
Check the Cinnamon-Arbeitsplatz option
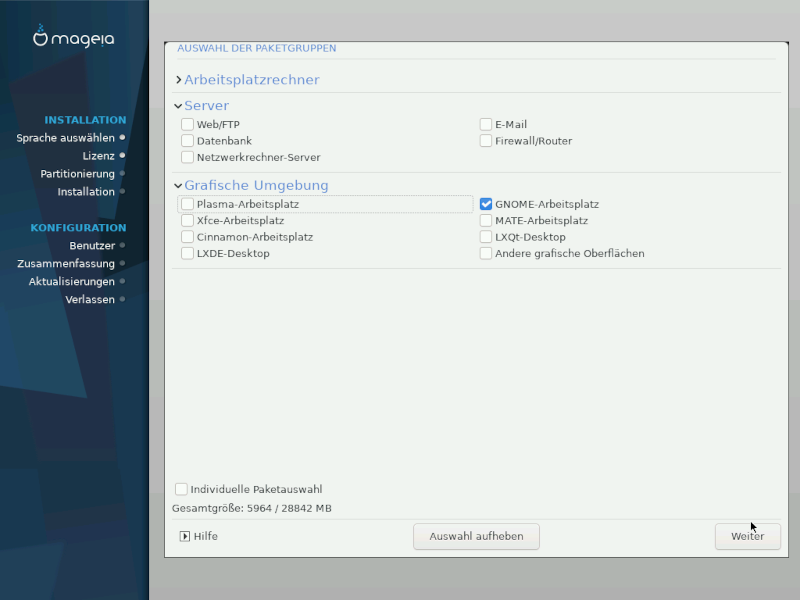pyautogui.click(x=188, y=237)
